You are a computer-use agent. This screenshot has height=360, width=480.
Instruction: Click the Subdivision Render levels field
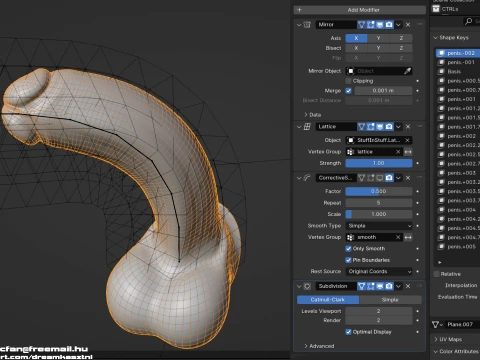pyautogui.click(x=379, y=320)
